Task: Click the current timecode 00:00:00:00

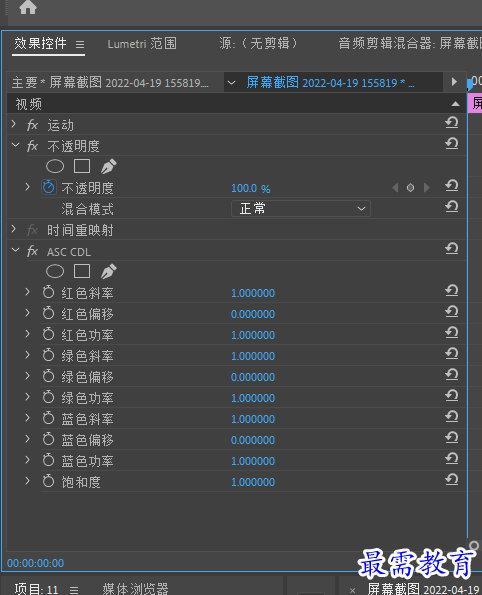Action: tap(35, 563)
